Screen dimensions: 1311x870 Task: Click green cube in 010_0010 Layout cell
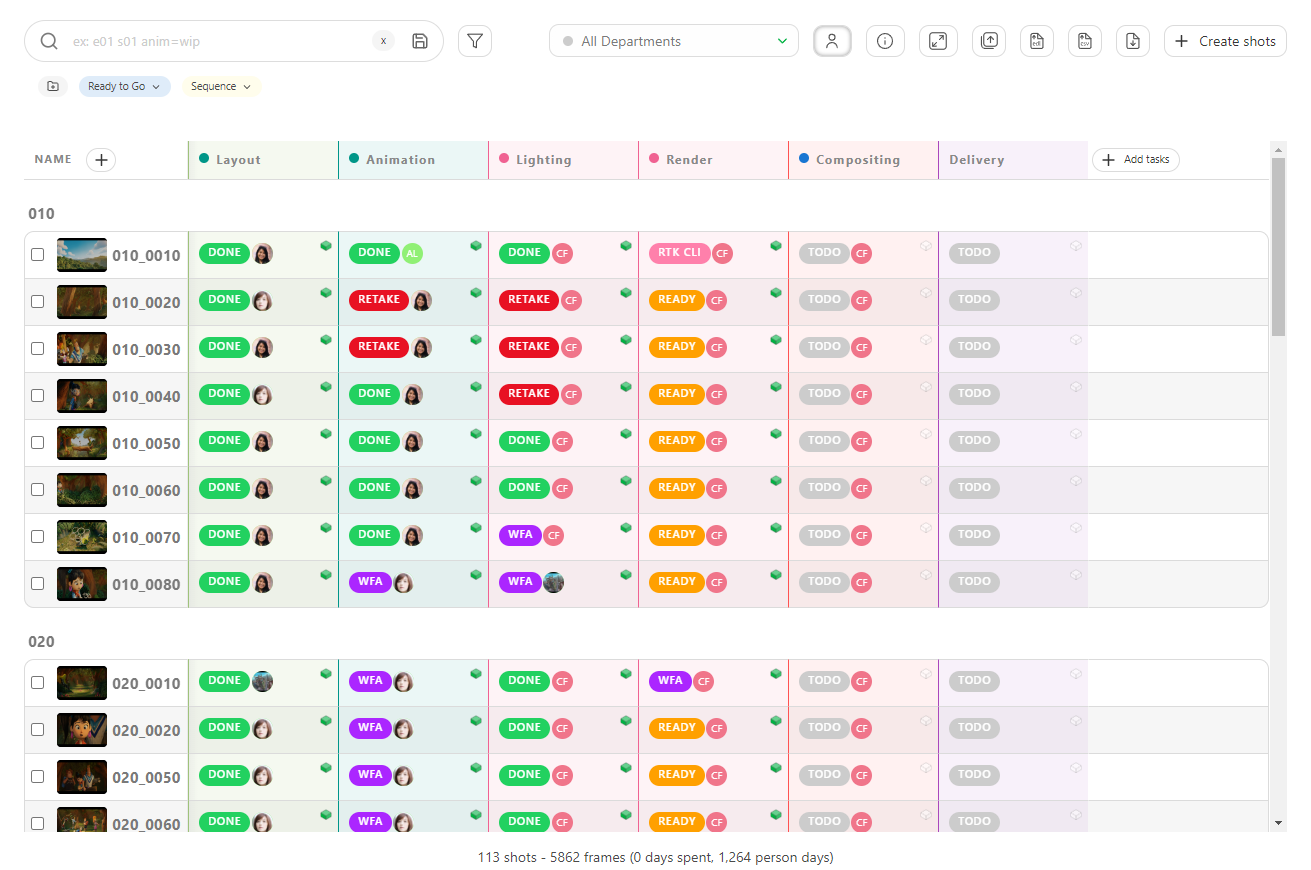click(326, 245)
